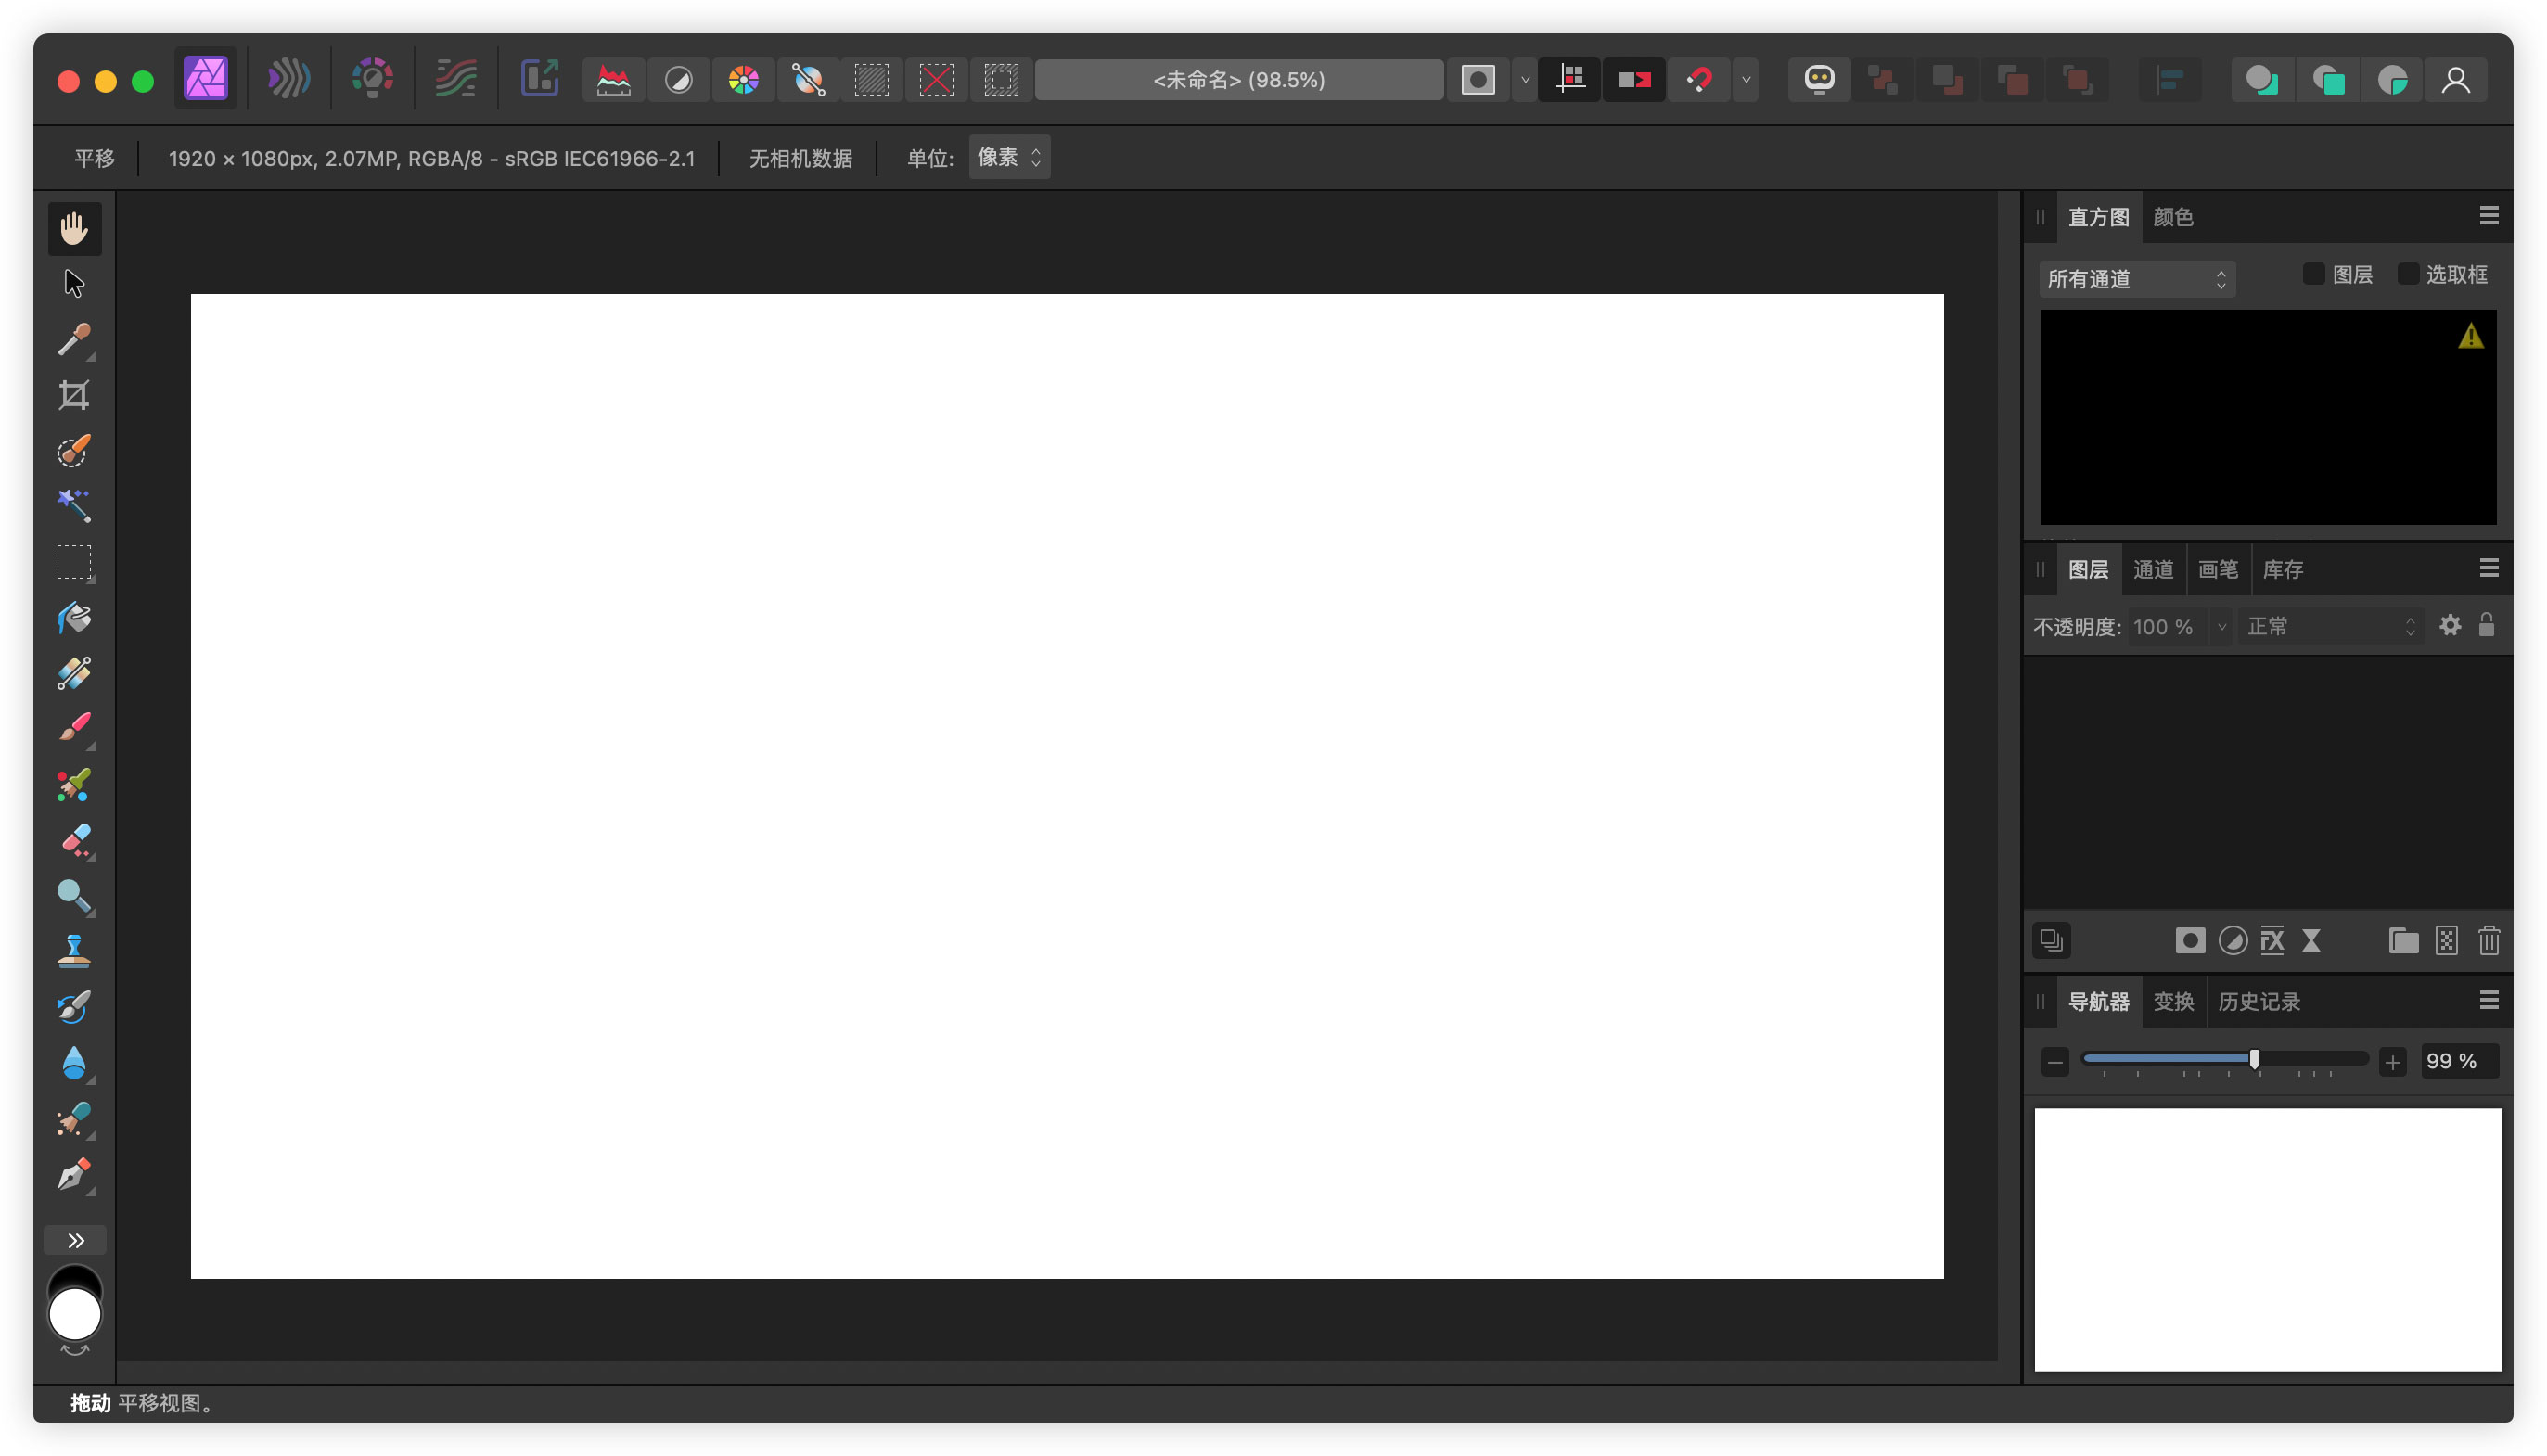Add mask layer in Layers panel
Screen dimensions: 2547x1456
[x=2190, y=941]
